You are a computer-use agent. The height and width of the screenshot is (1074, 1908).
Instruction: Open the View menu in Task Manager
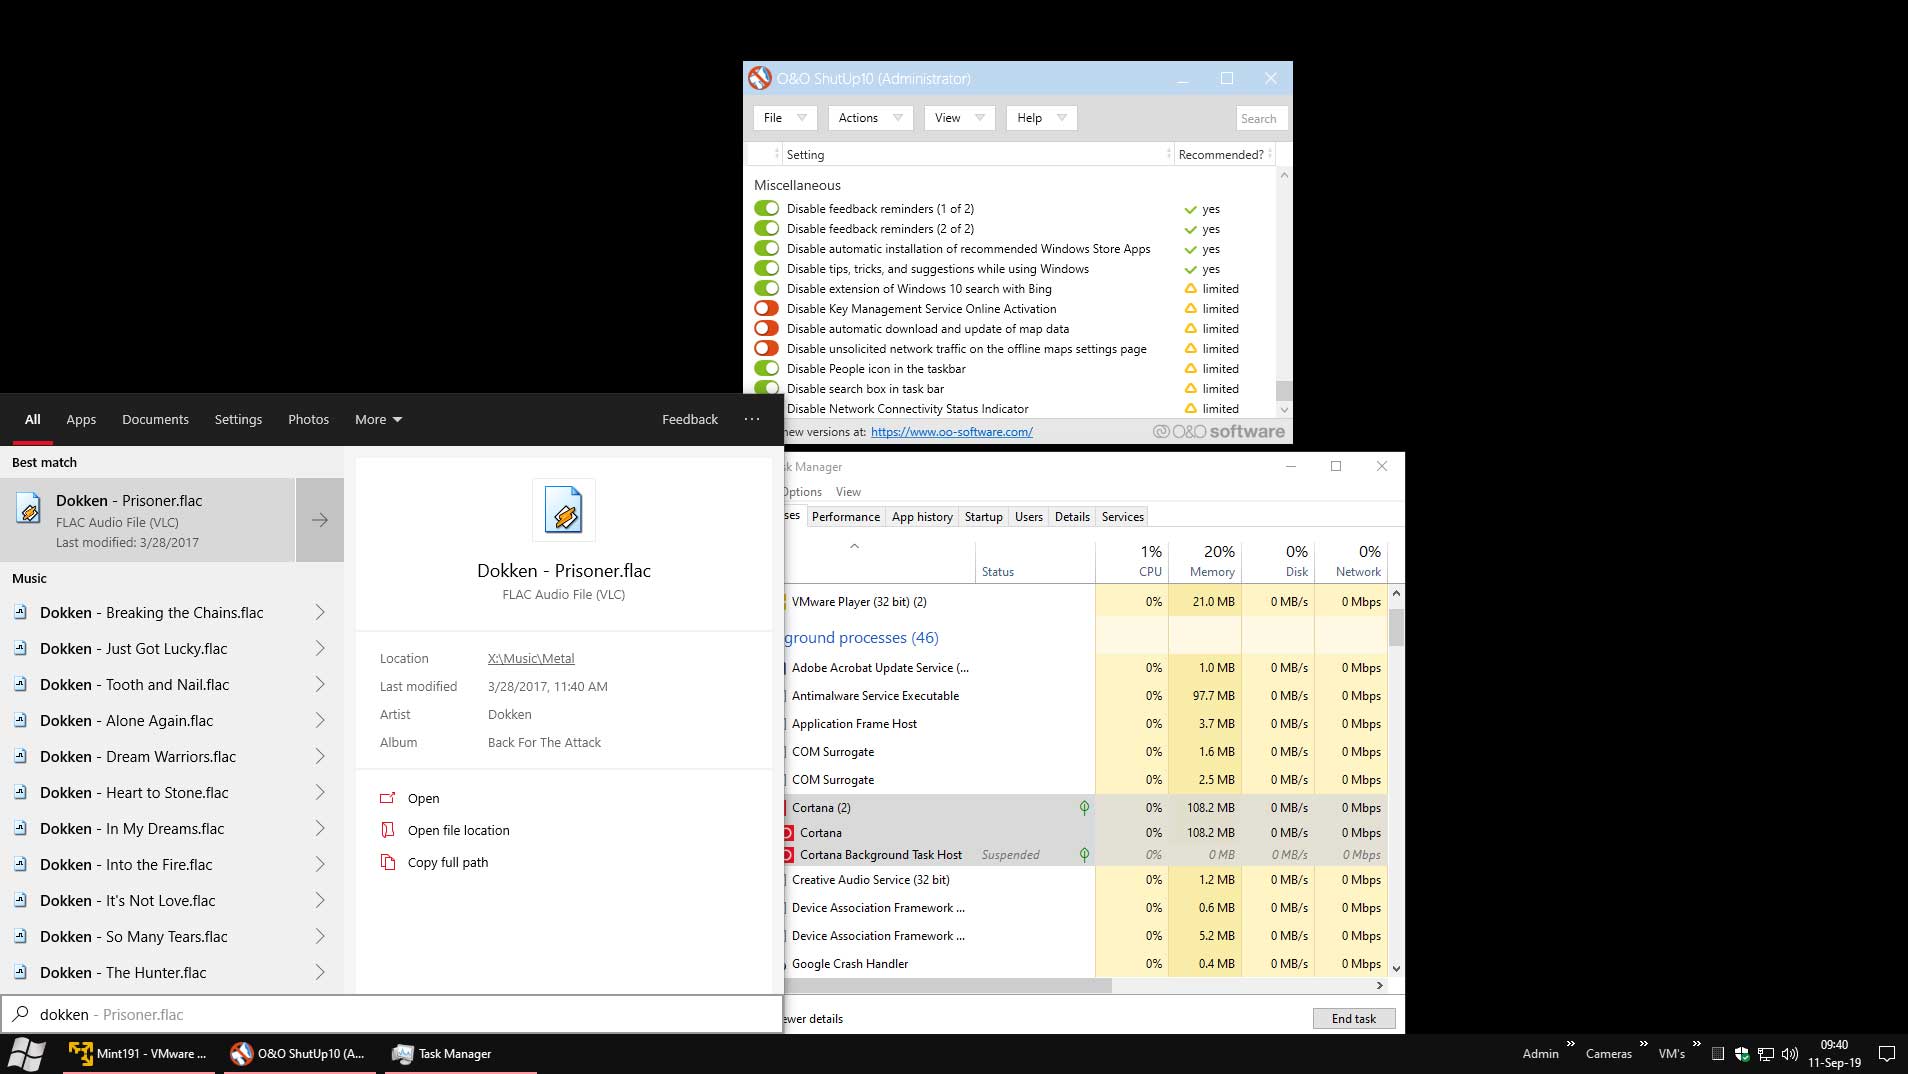(848, 492)
